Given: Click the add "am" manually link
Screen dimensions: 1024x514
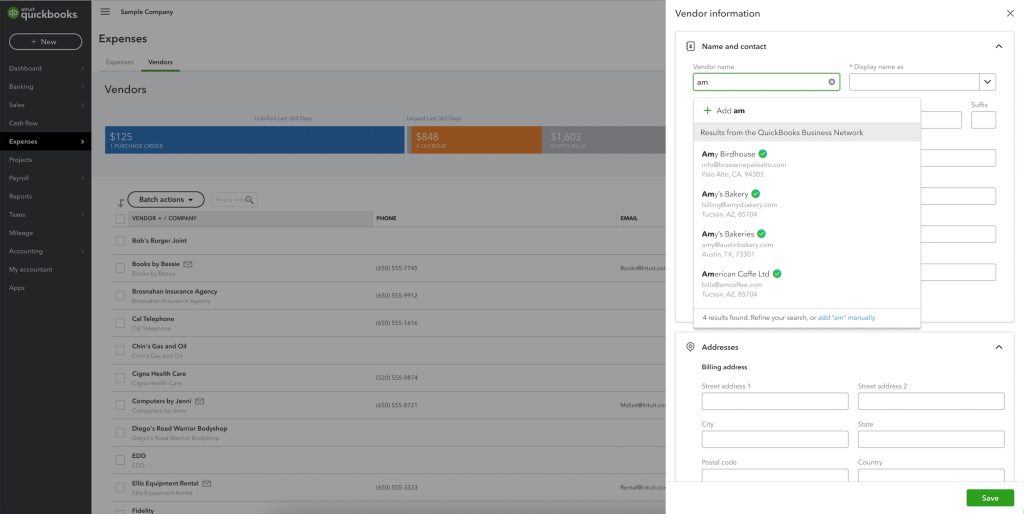Looking at the screenshot, I should tap(846, 317).
